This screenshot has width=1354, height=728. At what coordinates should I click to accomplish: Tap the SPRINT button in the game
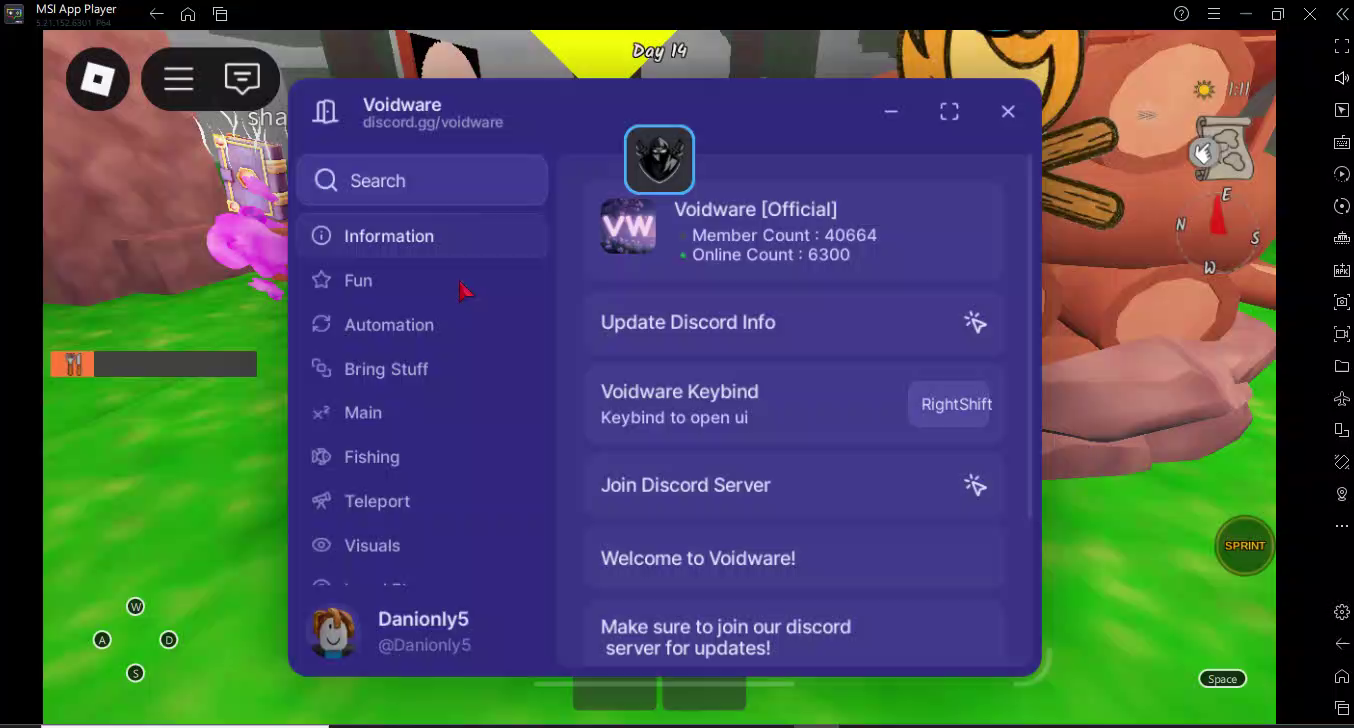pos(1245,546)
